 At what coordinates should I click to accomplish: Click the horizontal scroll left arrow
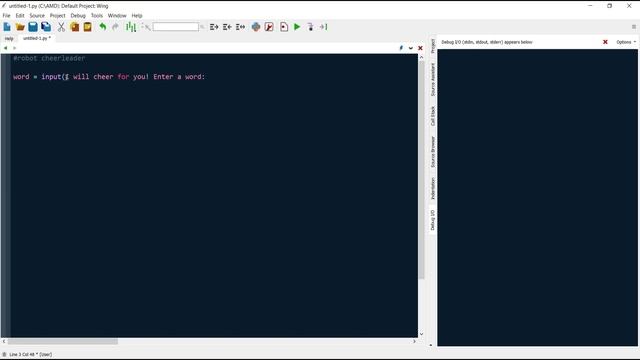click(4, 341)
